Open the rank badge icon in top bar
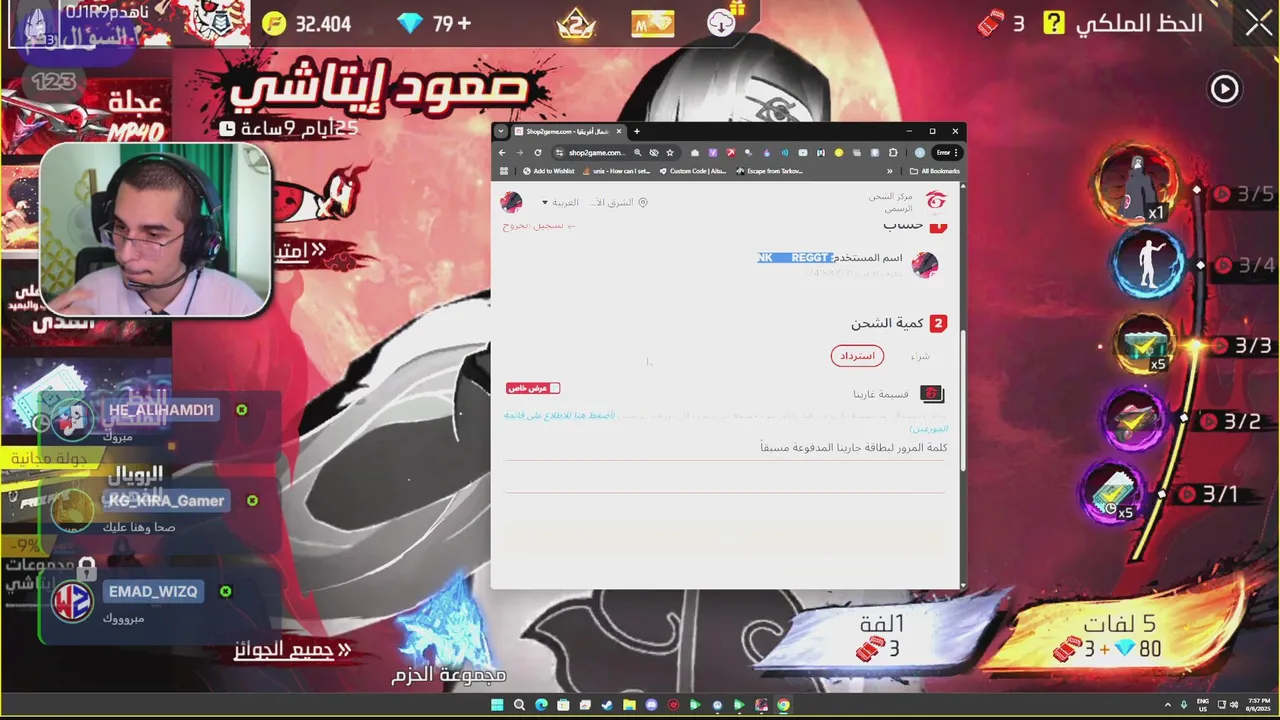This screenshot has height=720, width=1280. click(576, 23)
